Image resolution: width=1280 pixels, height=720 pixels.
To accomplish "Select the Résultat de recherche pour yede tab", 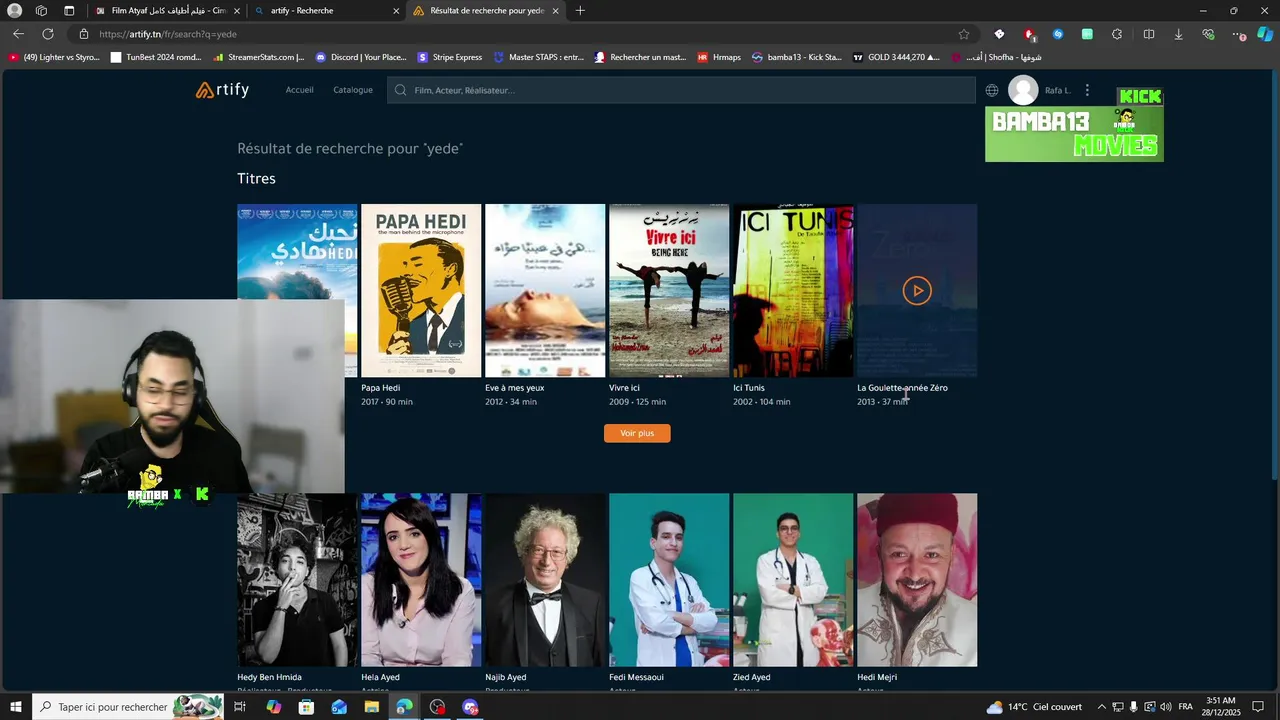I will point(485,11).
